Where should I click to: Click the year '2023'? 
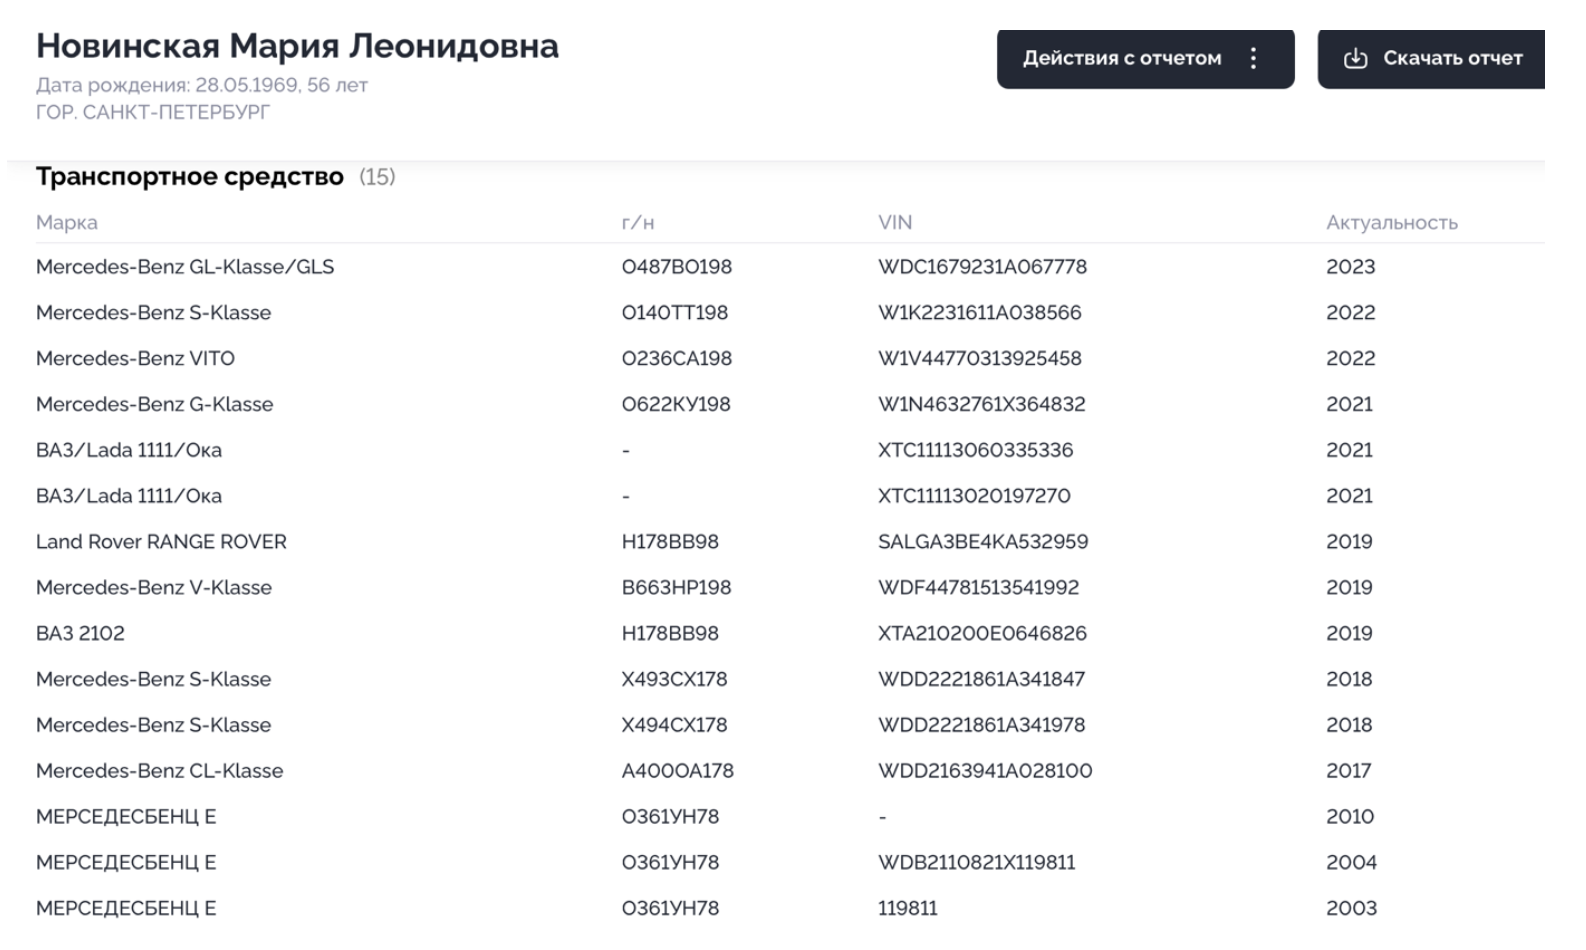(x=1351, y=267)
